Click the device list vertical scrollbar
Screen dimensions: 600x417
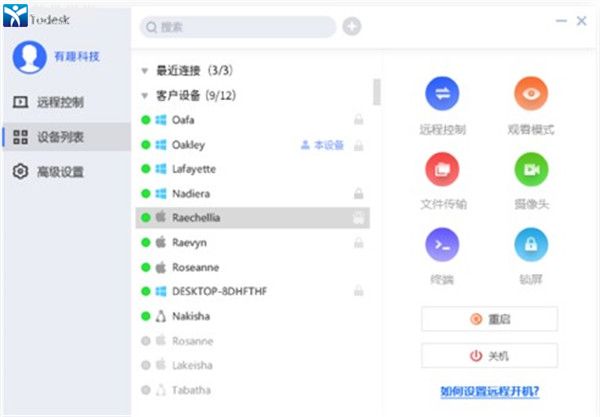[376, 92]
